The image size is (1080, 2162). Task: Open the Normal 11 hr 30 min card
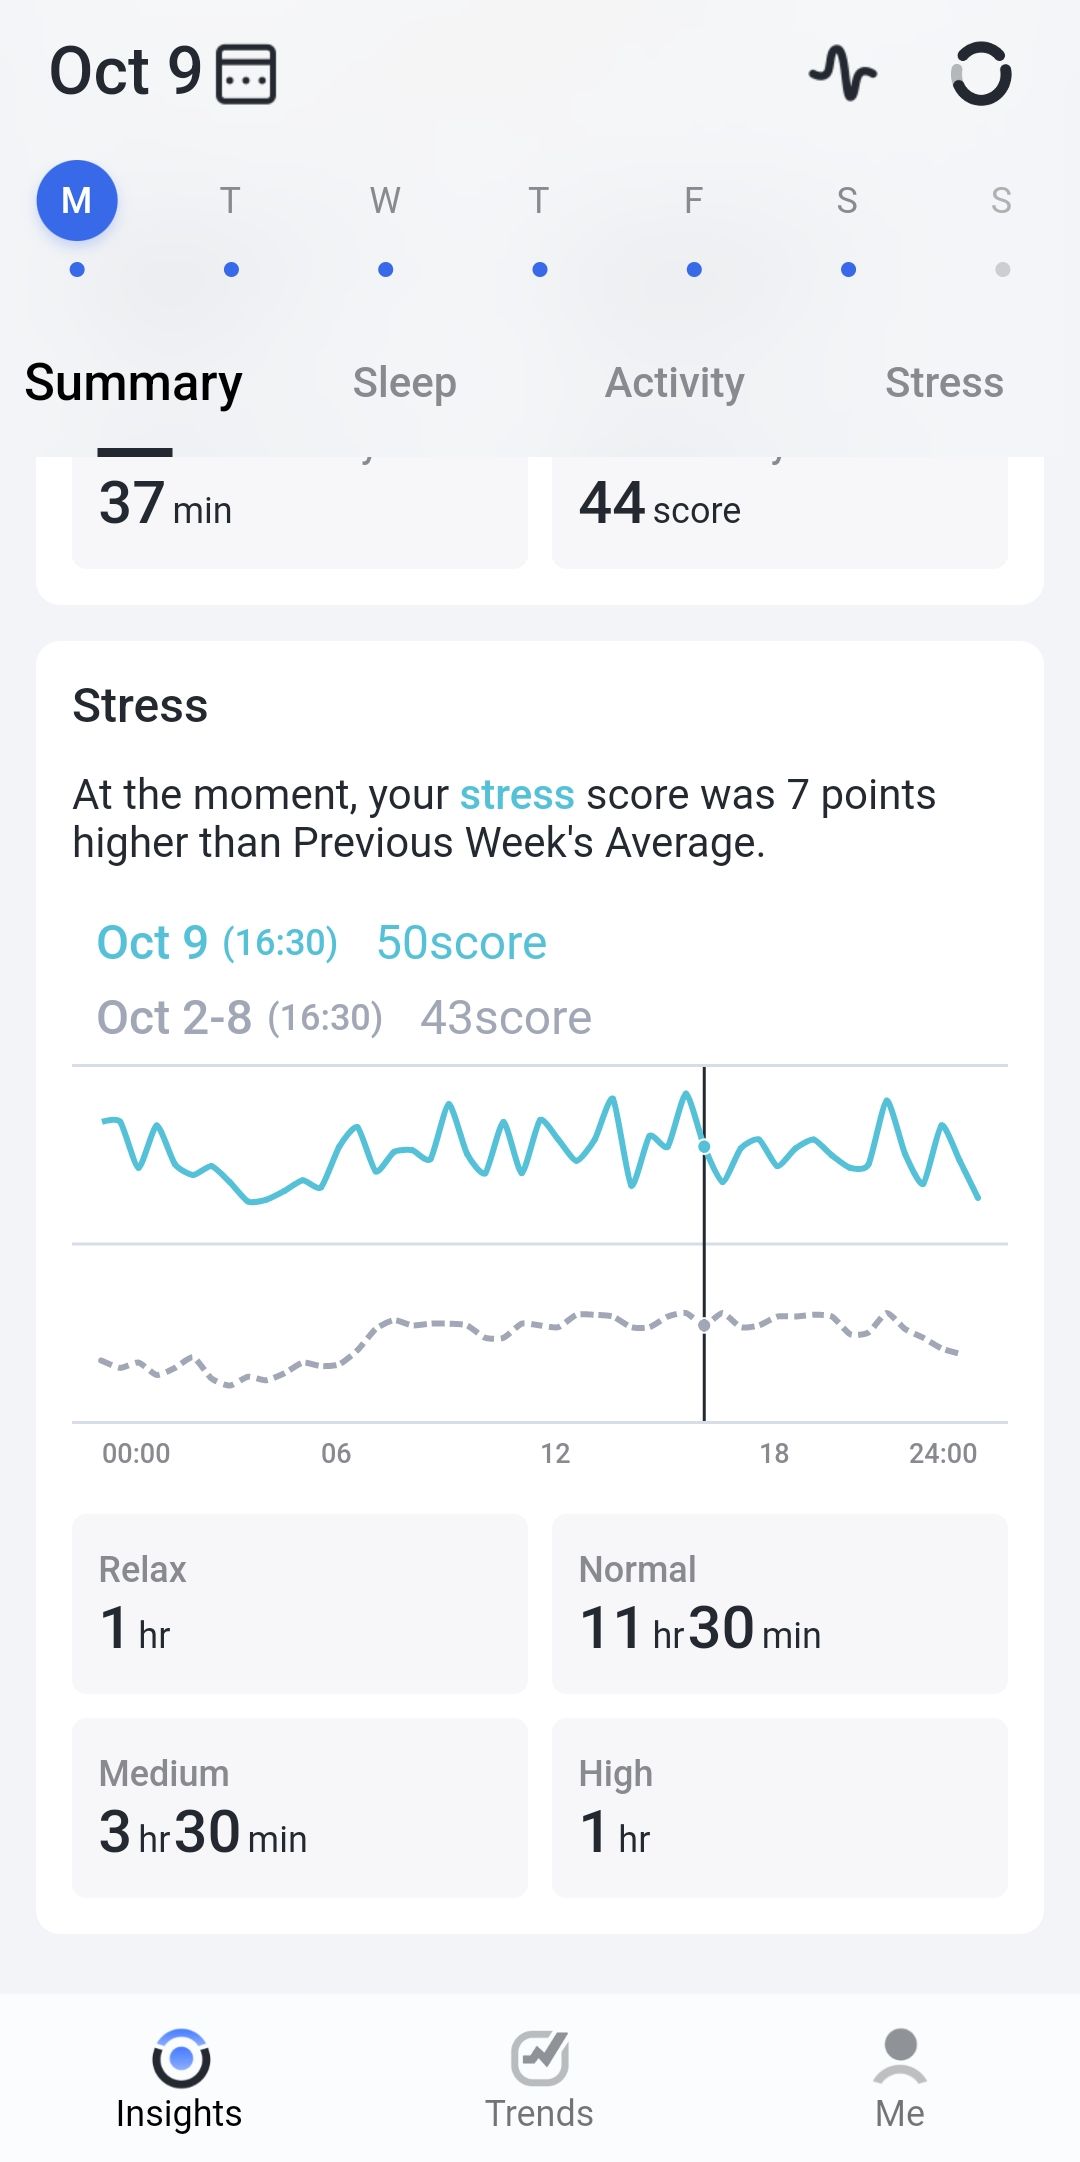pos(780,1603)
